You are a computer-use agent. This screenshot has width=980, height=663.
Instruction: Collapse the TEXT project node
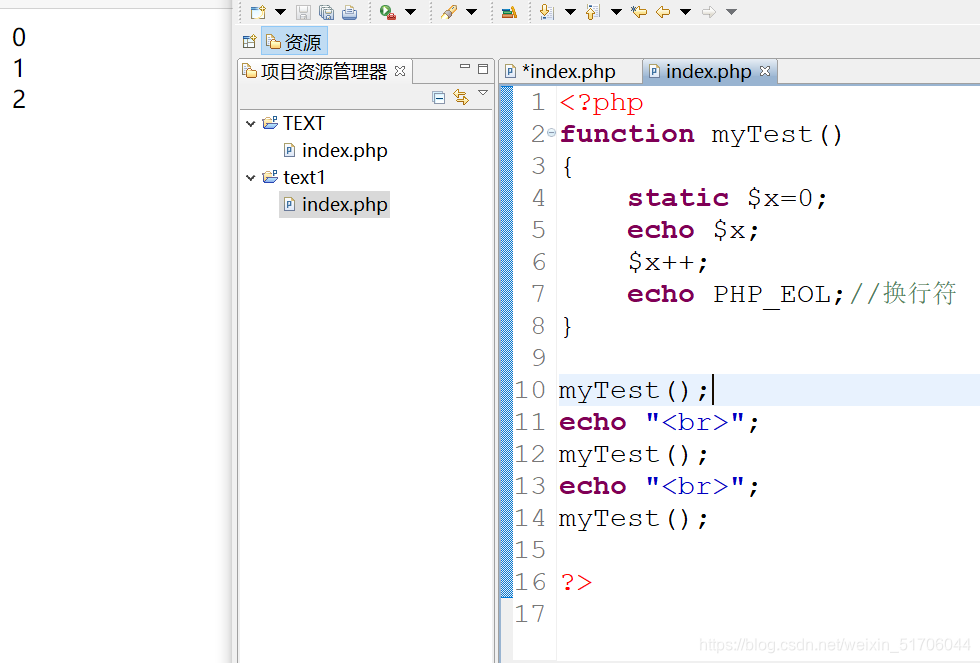tap(251, 124)
